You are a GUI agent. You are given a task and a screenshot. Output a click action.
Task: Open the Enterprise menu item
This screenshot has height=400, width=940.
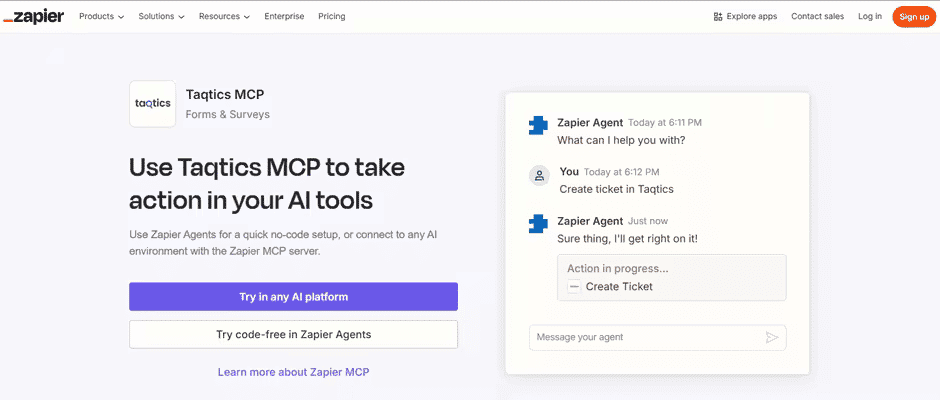tap(285, 16)
